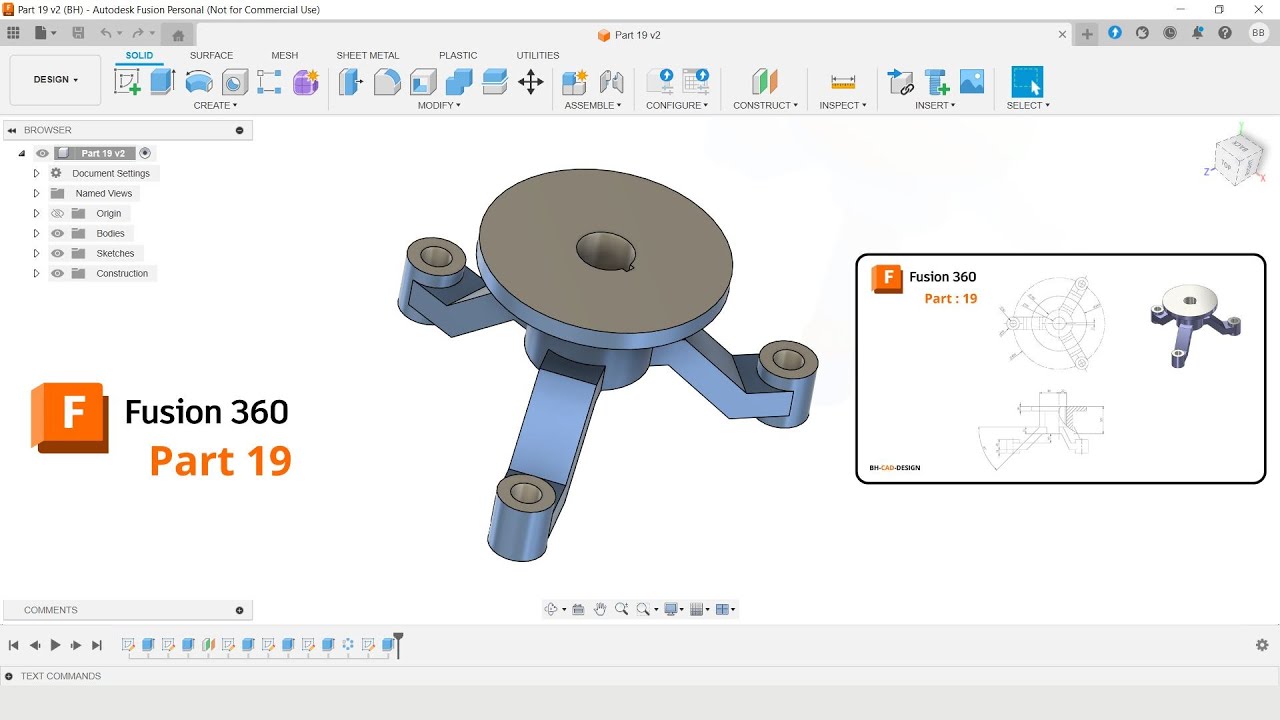Click the Insert Canvas image icon
This screenshot has height=720, width=1280.
click(x=972, y=82)
